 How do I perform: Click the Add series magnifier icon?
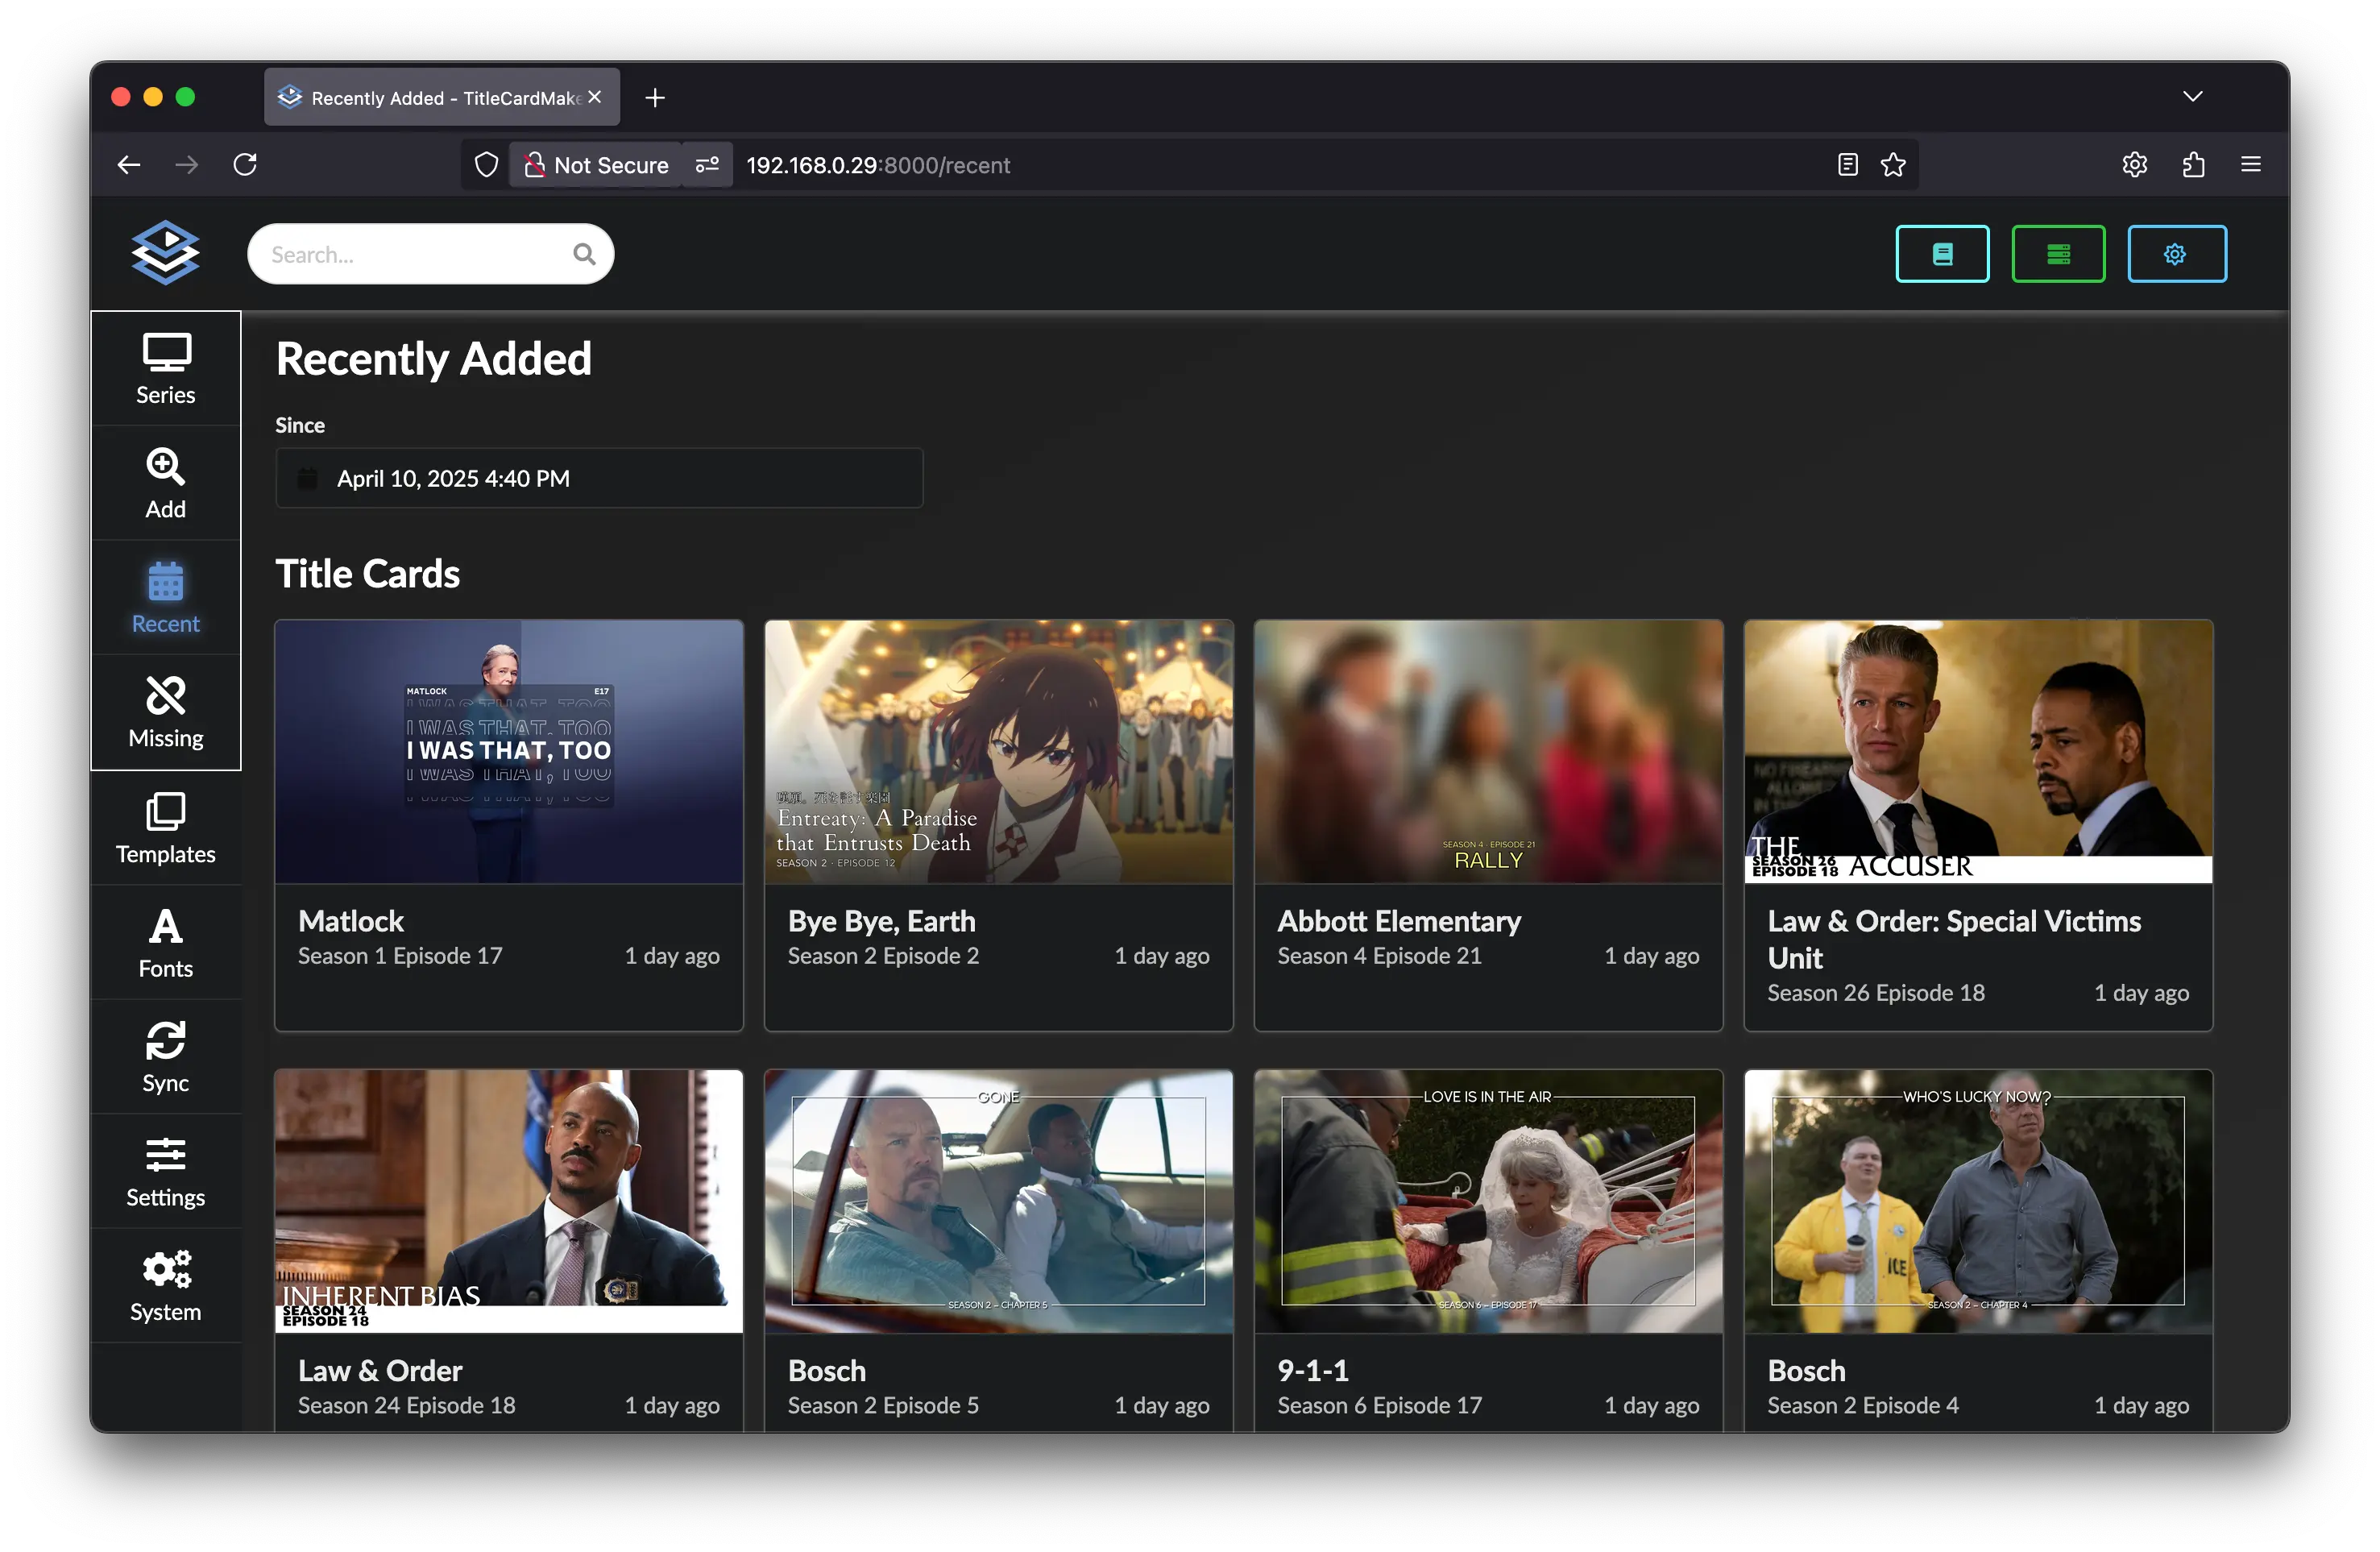166,467
